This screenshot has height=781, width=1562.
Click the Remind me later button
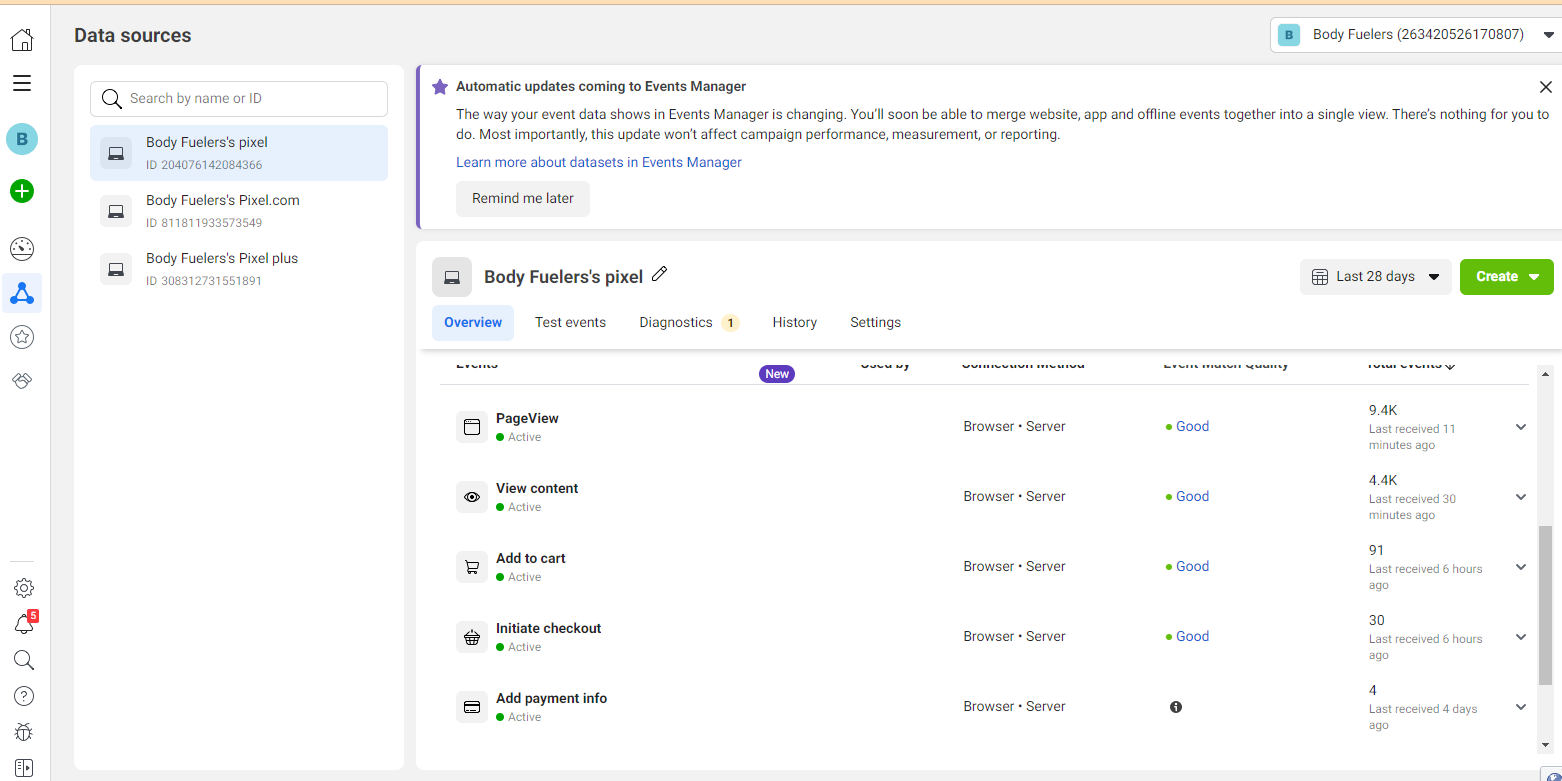tap(523, 199)
